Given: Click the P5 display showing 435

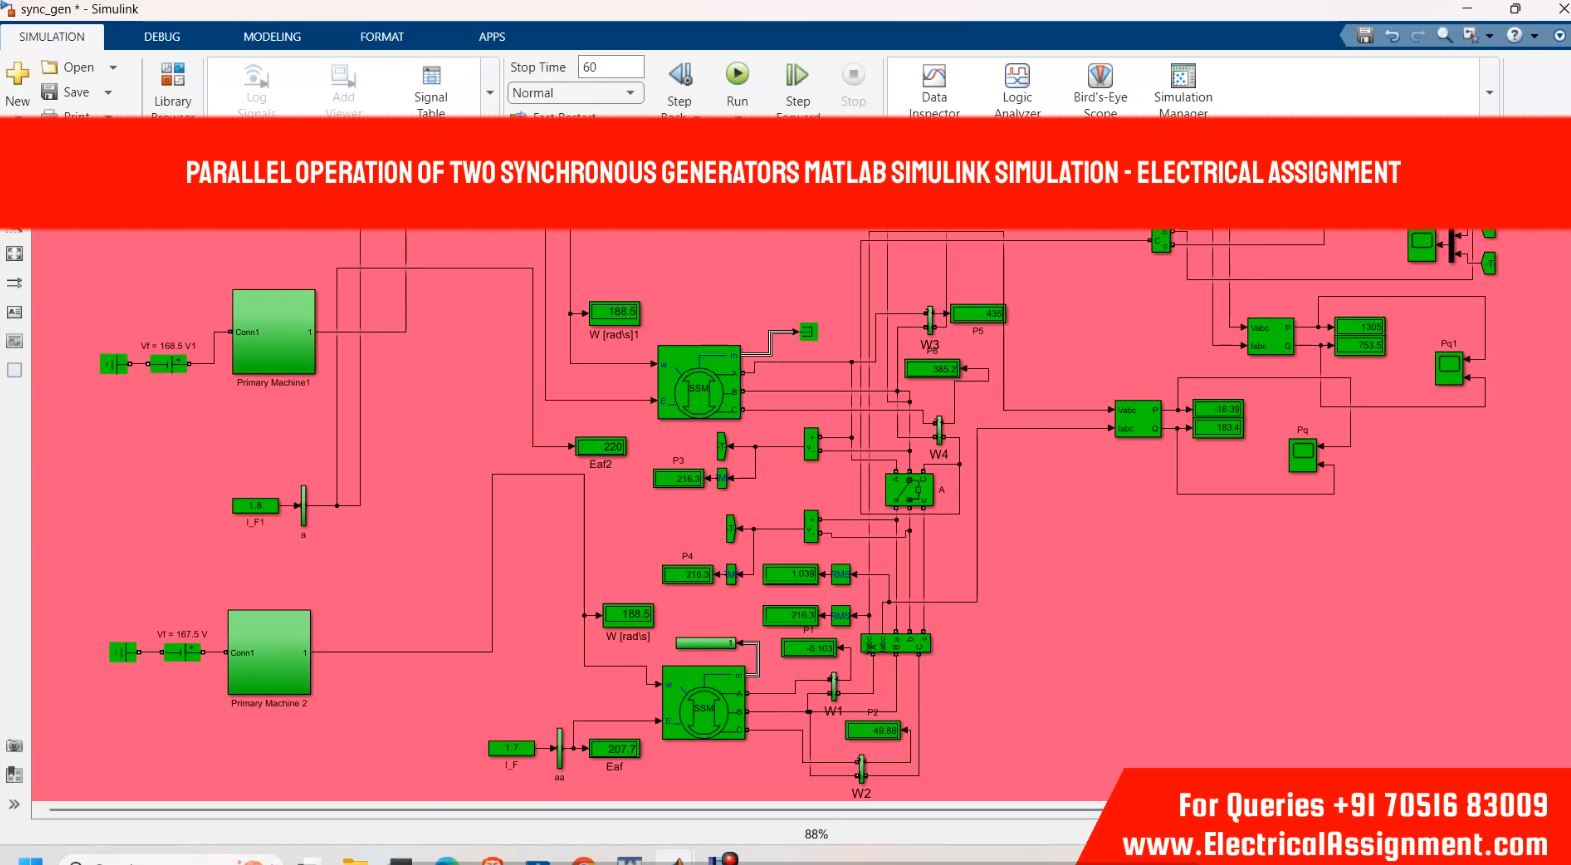Looking at the screenshot, I should 977,313.
